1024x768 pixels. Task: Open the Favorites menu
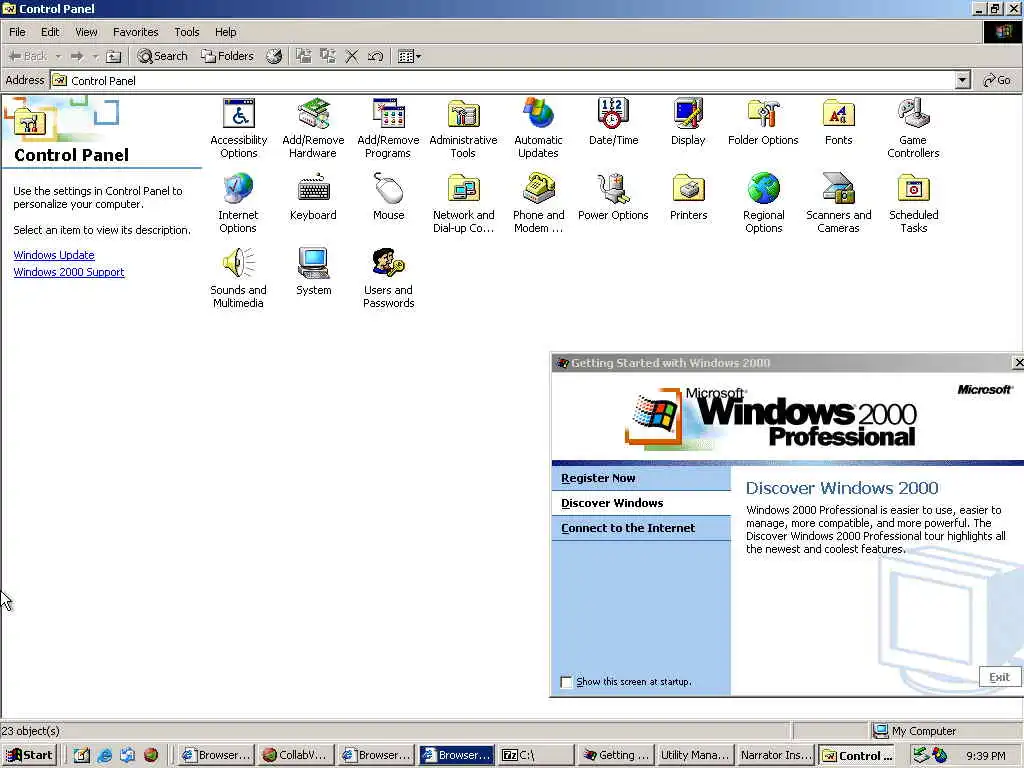tap(136, 32)
